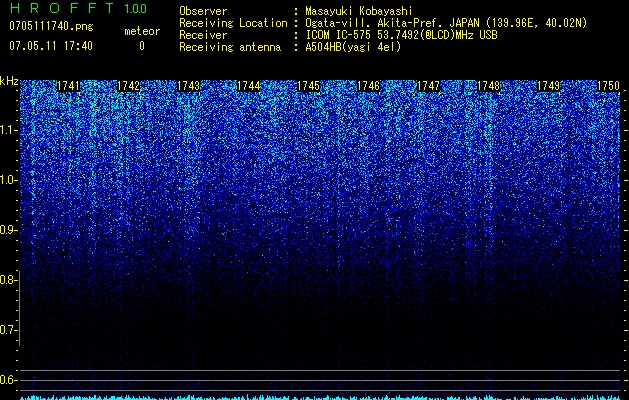This screenshot has height=400, width=629.
Task: Click the meteor count value 0
Action: 142,46
